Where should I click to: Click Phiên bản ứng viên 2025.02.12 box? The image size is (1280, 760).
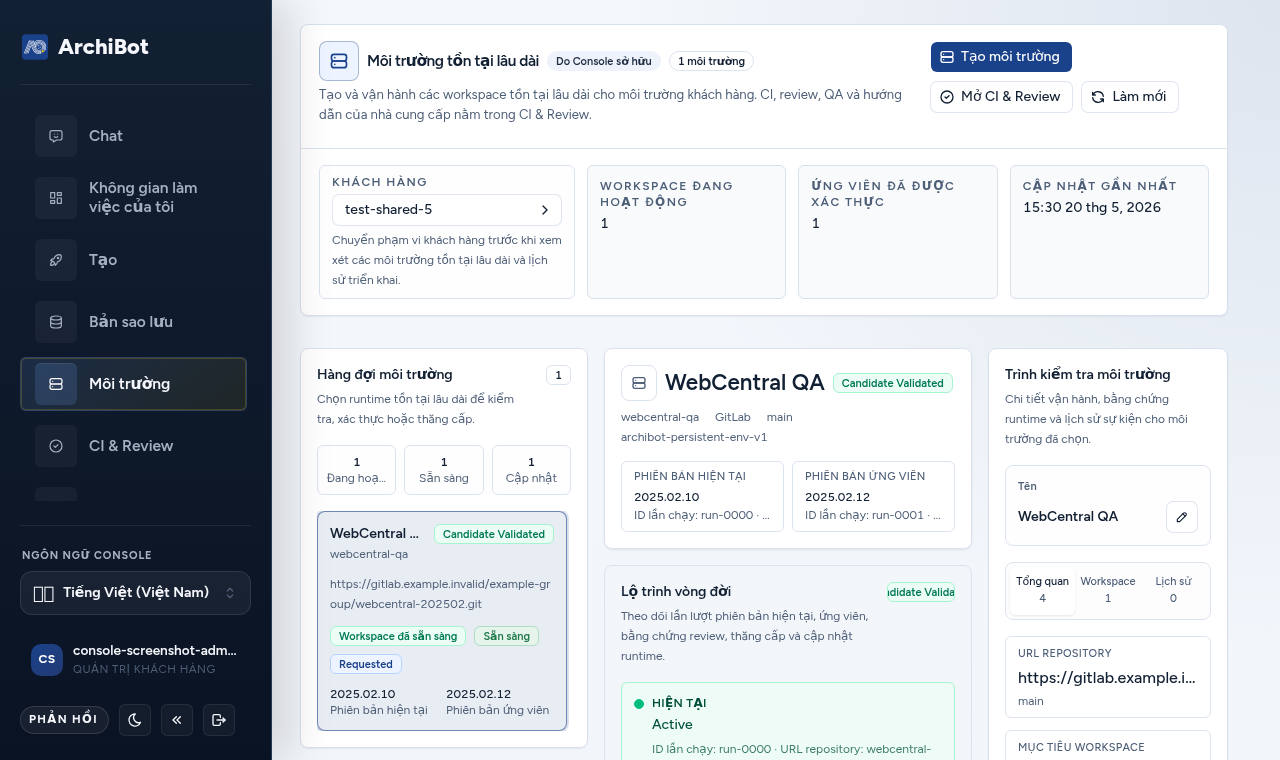873,496
